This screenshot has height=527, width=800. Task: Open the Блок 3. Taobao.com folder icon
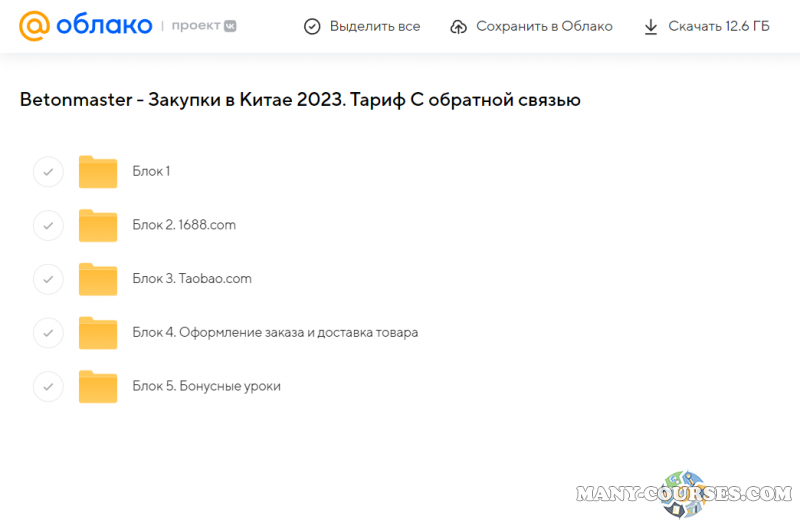(x=98, y=279)
